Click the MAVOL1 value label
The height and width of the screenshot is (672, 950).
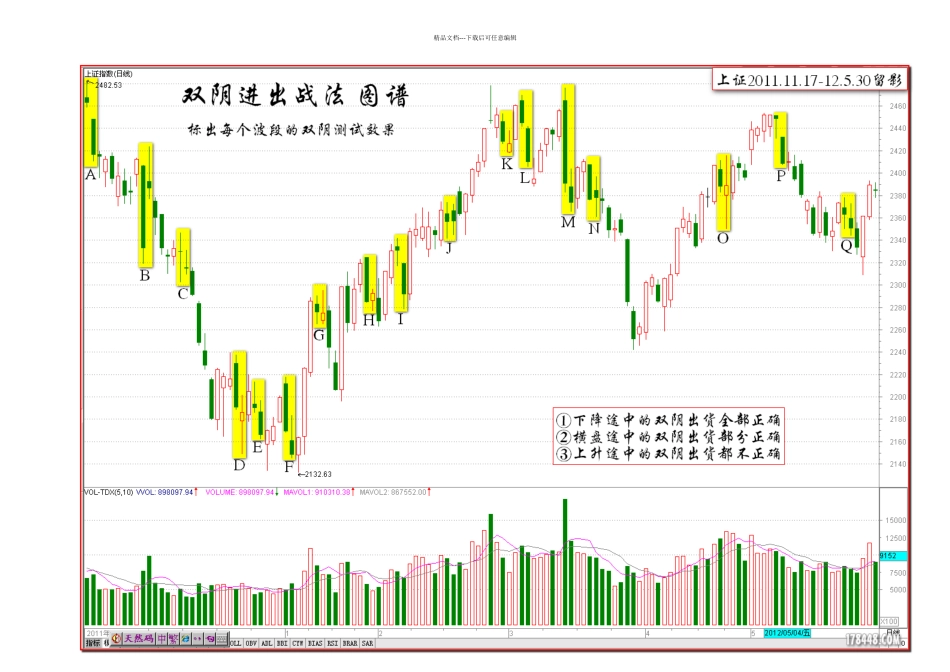click(x=319, y=492)
